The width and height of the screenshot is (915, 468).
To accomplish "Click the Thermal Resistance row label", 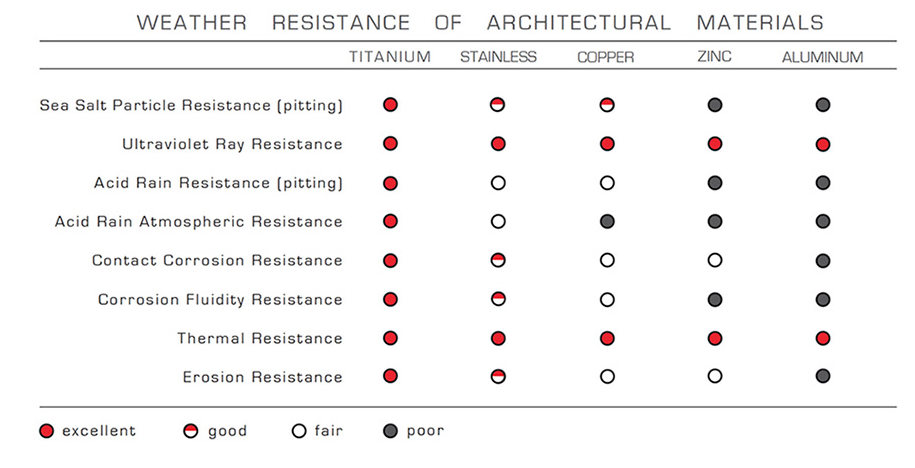I will pyautogui.click(x=260, y=339).
